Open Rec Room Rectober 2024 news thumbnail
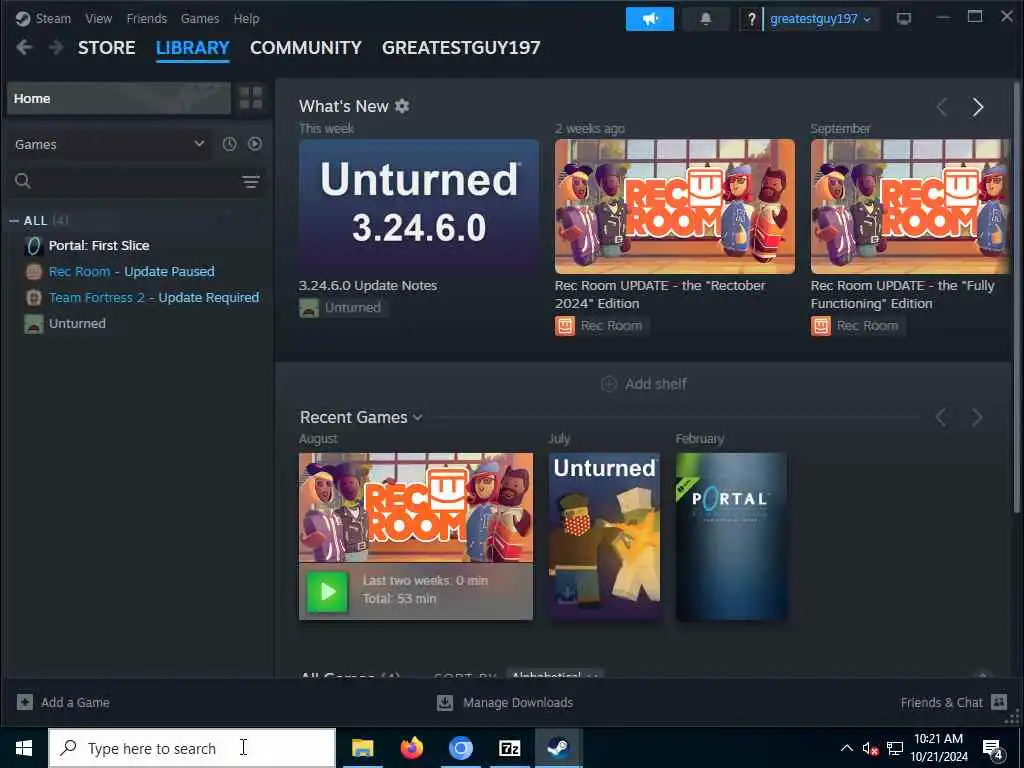The height and width of the screenshot is (768, 1024). (x=675, y=206)
